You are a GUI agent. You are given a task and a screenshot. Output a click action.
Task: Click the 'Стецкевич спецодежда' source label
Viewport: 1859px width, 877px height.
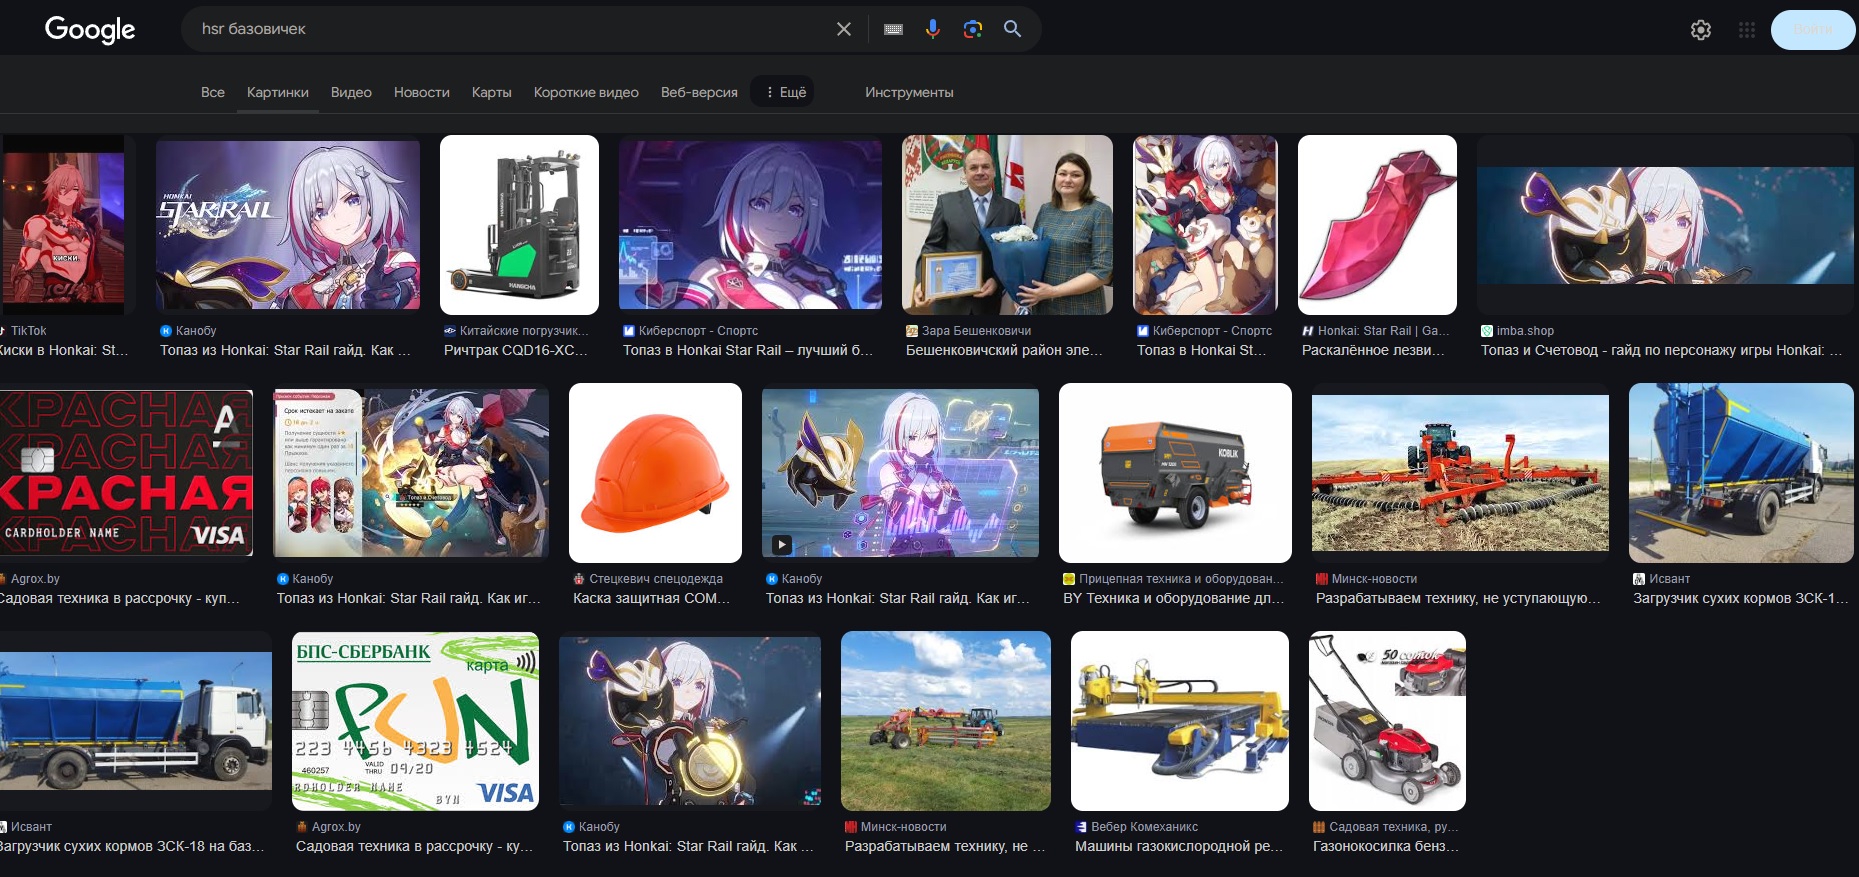pyautogui.click(x=656, y=579)
